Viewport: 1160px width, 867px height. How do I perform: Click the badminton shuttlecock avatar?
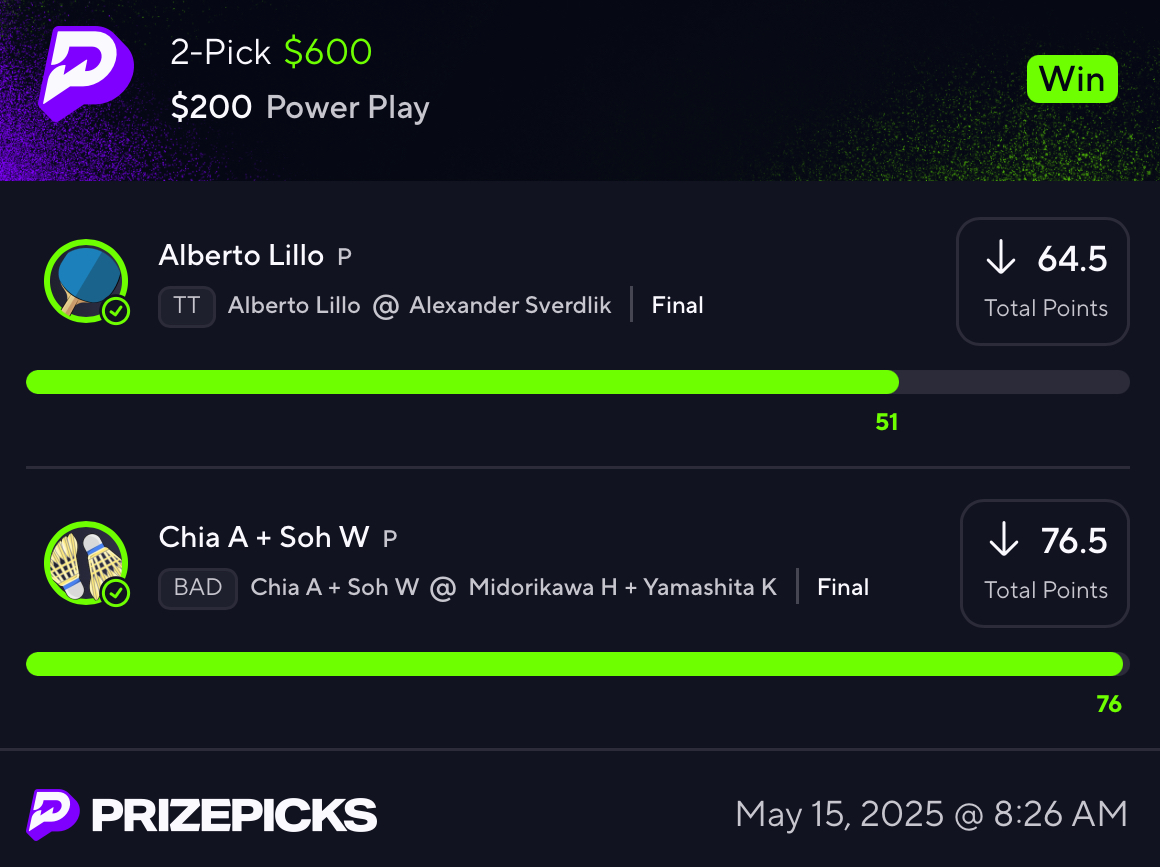click(x=86, y=563)
